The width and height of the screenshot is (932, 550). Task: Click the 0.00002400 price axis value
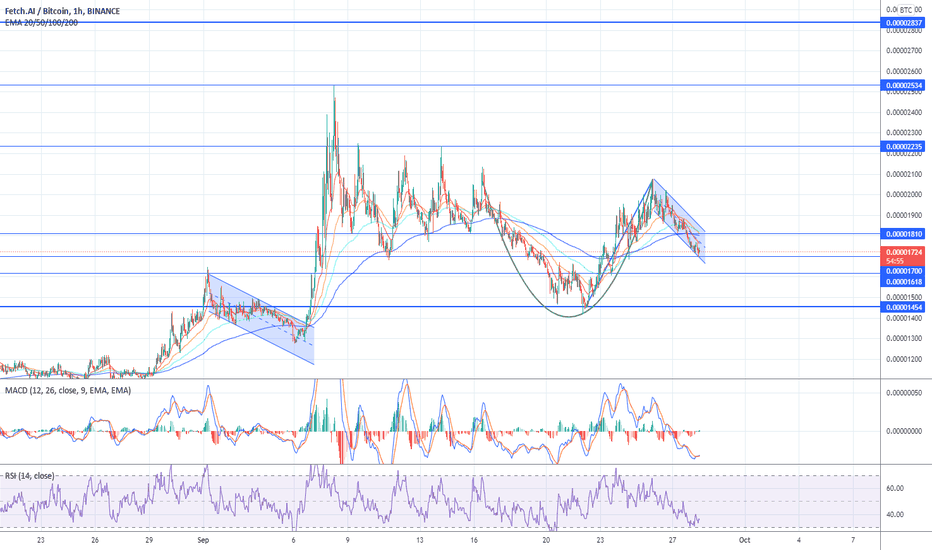coord(904,112)
